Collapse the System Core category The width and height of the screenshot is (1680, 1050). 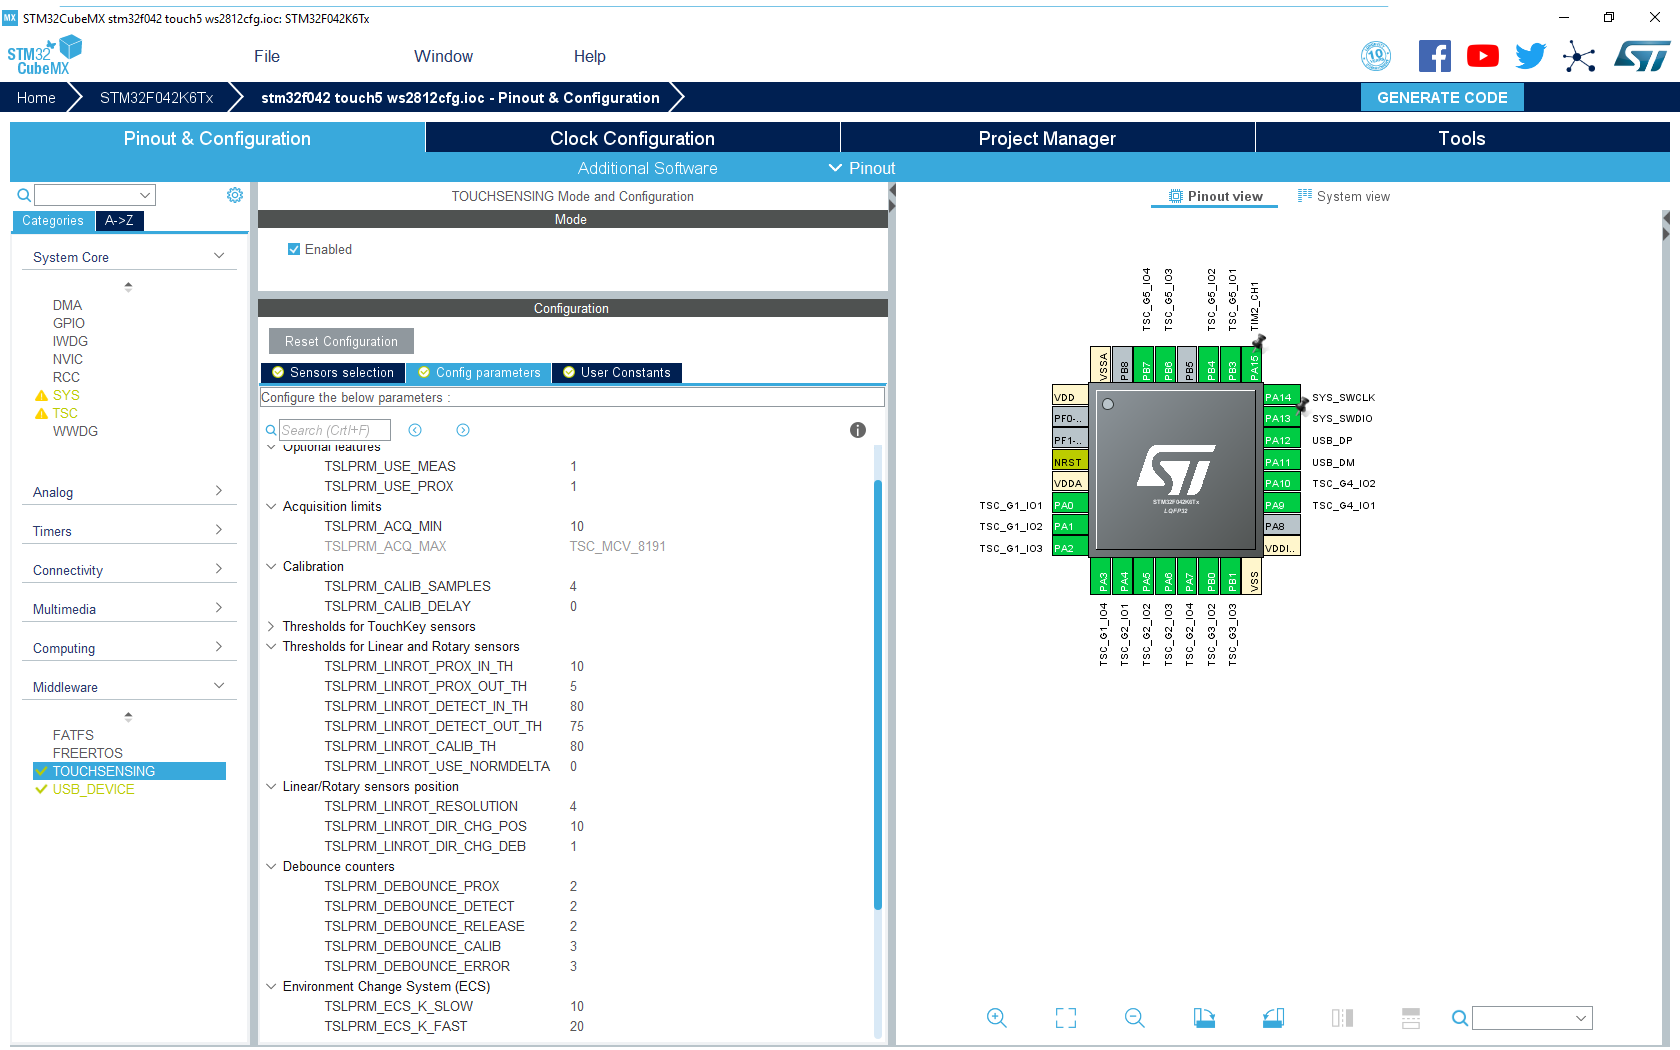219,257
